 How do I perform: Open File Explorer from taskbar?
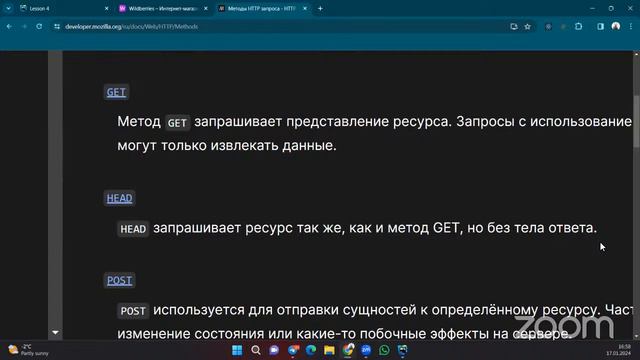[329, 350]
